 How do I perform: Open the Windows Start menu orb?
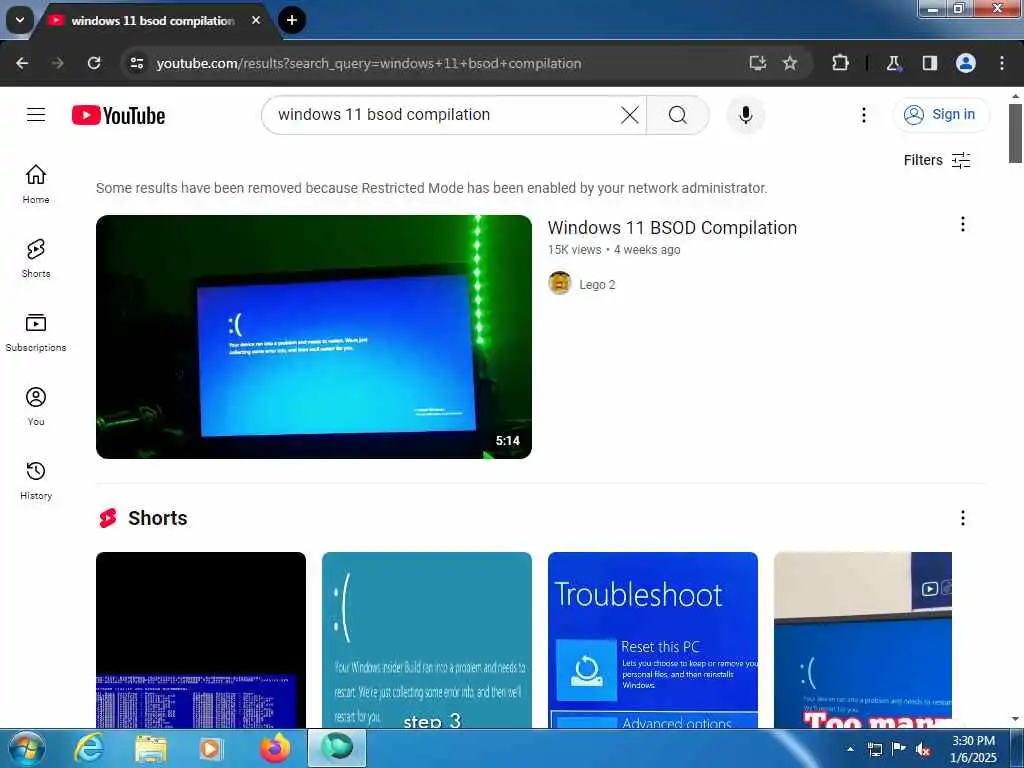click(27, 748)
